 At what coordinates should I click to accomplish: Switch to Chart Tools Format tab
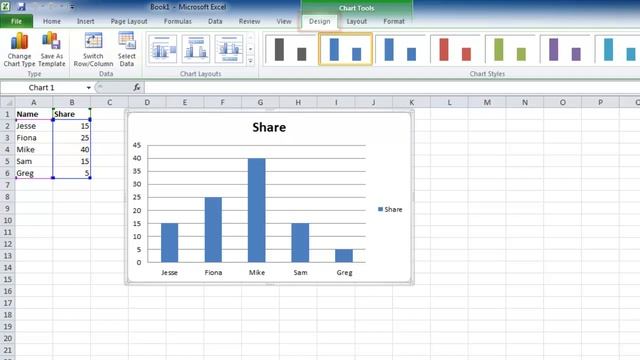[x=394, y=21]
